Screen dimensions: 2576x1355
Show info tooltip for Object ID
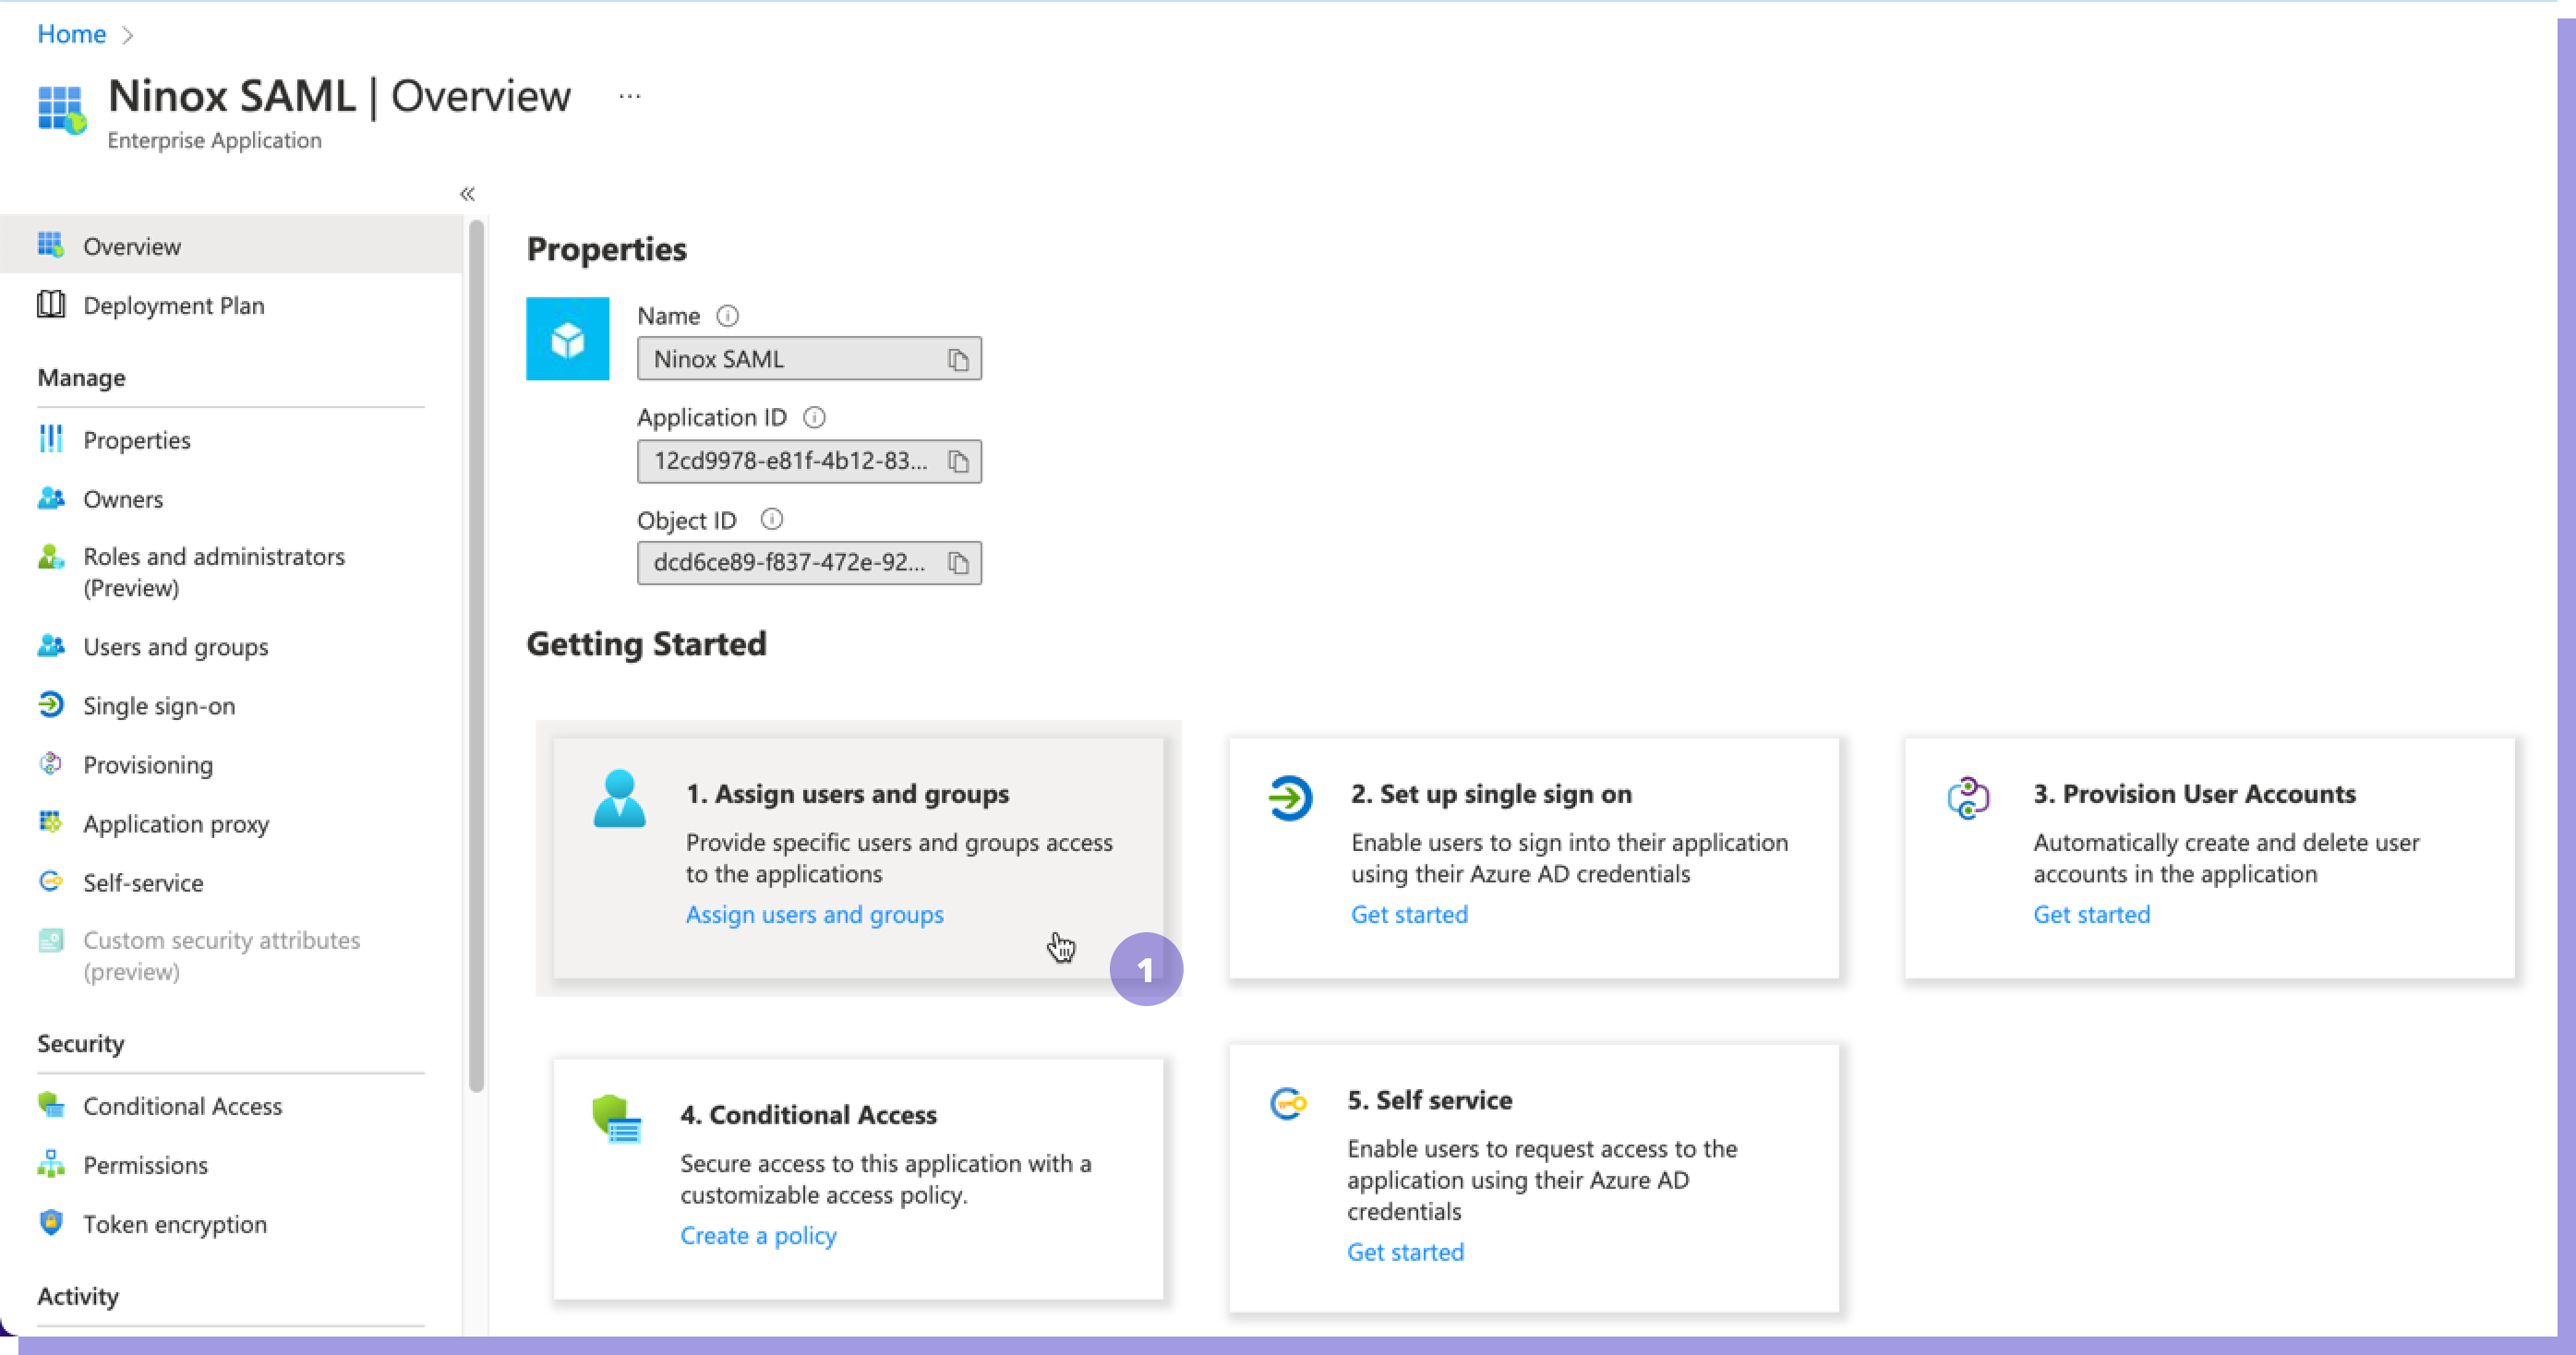click(x=772, y=520)
